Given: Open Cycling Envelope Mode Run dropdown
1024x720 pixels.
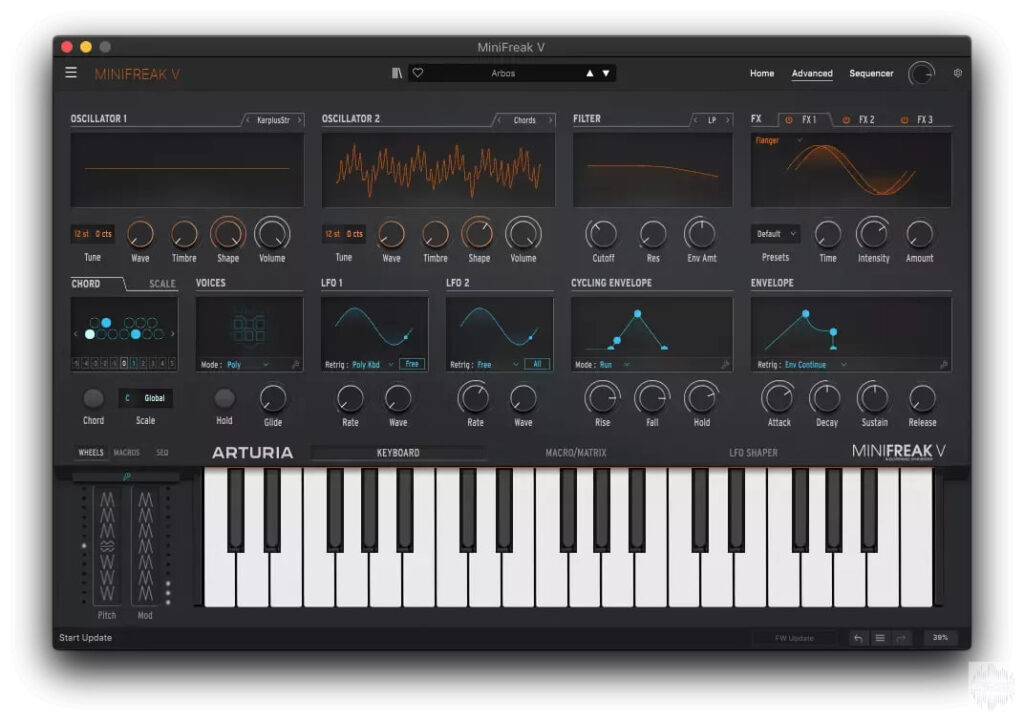Looking at the screenshot, I should pos(614,365).
